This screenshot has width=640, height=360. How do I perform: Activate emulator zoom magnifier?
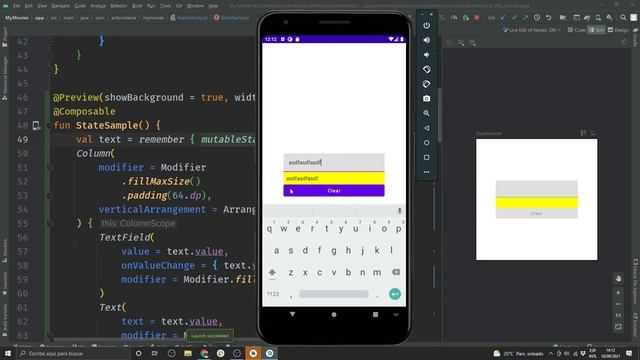coord(427,113)
